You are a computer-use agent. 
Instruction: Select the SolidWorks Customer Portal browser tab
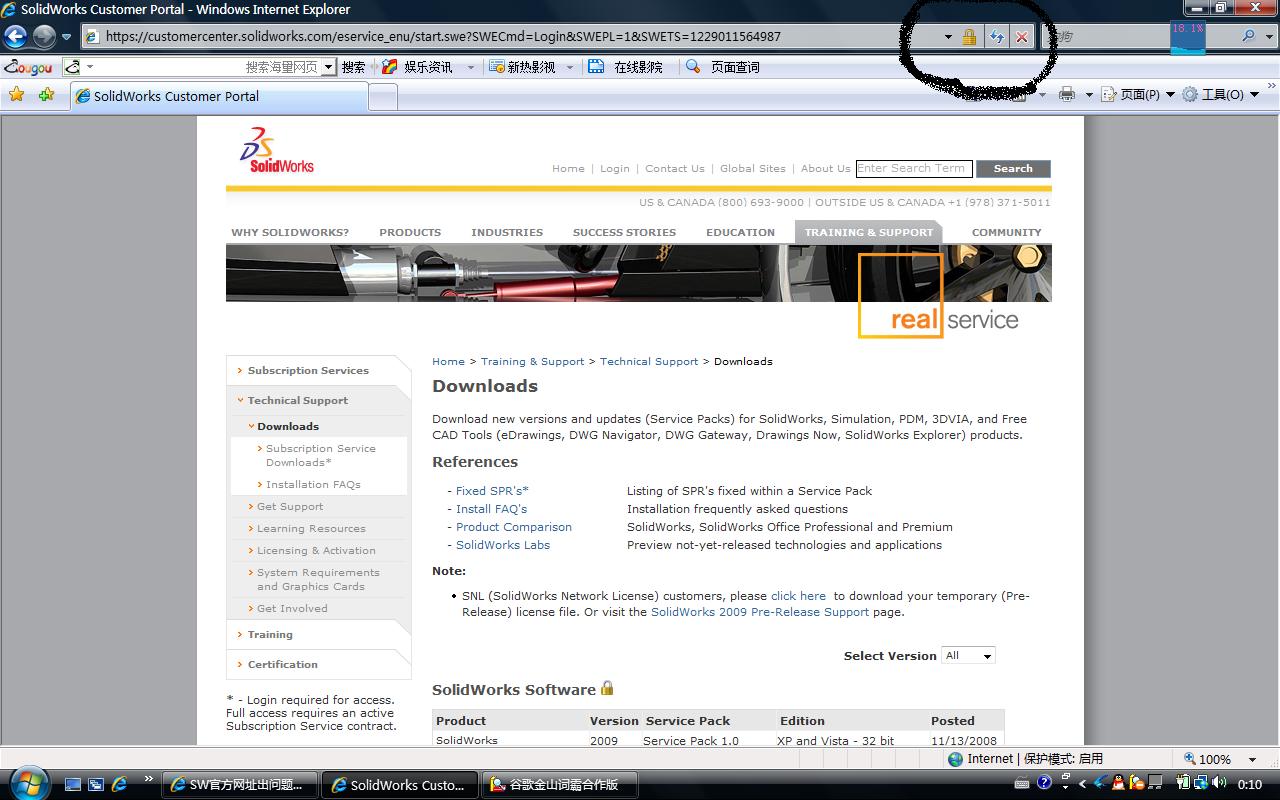click(x=218, y=96)
